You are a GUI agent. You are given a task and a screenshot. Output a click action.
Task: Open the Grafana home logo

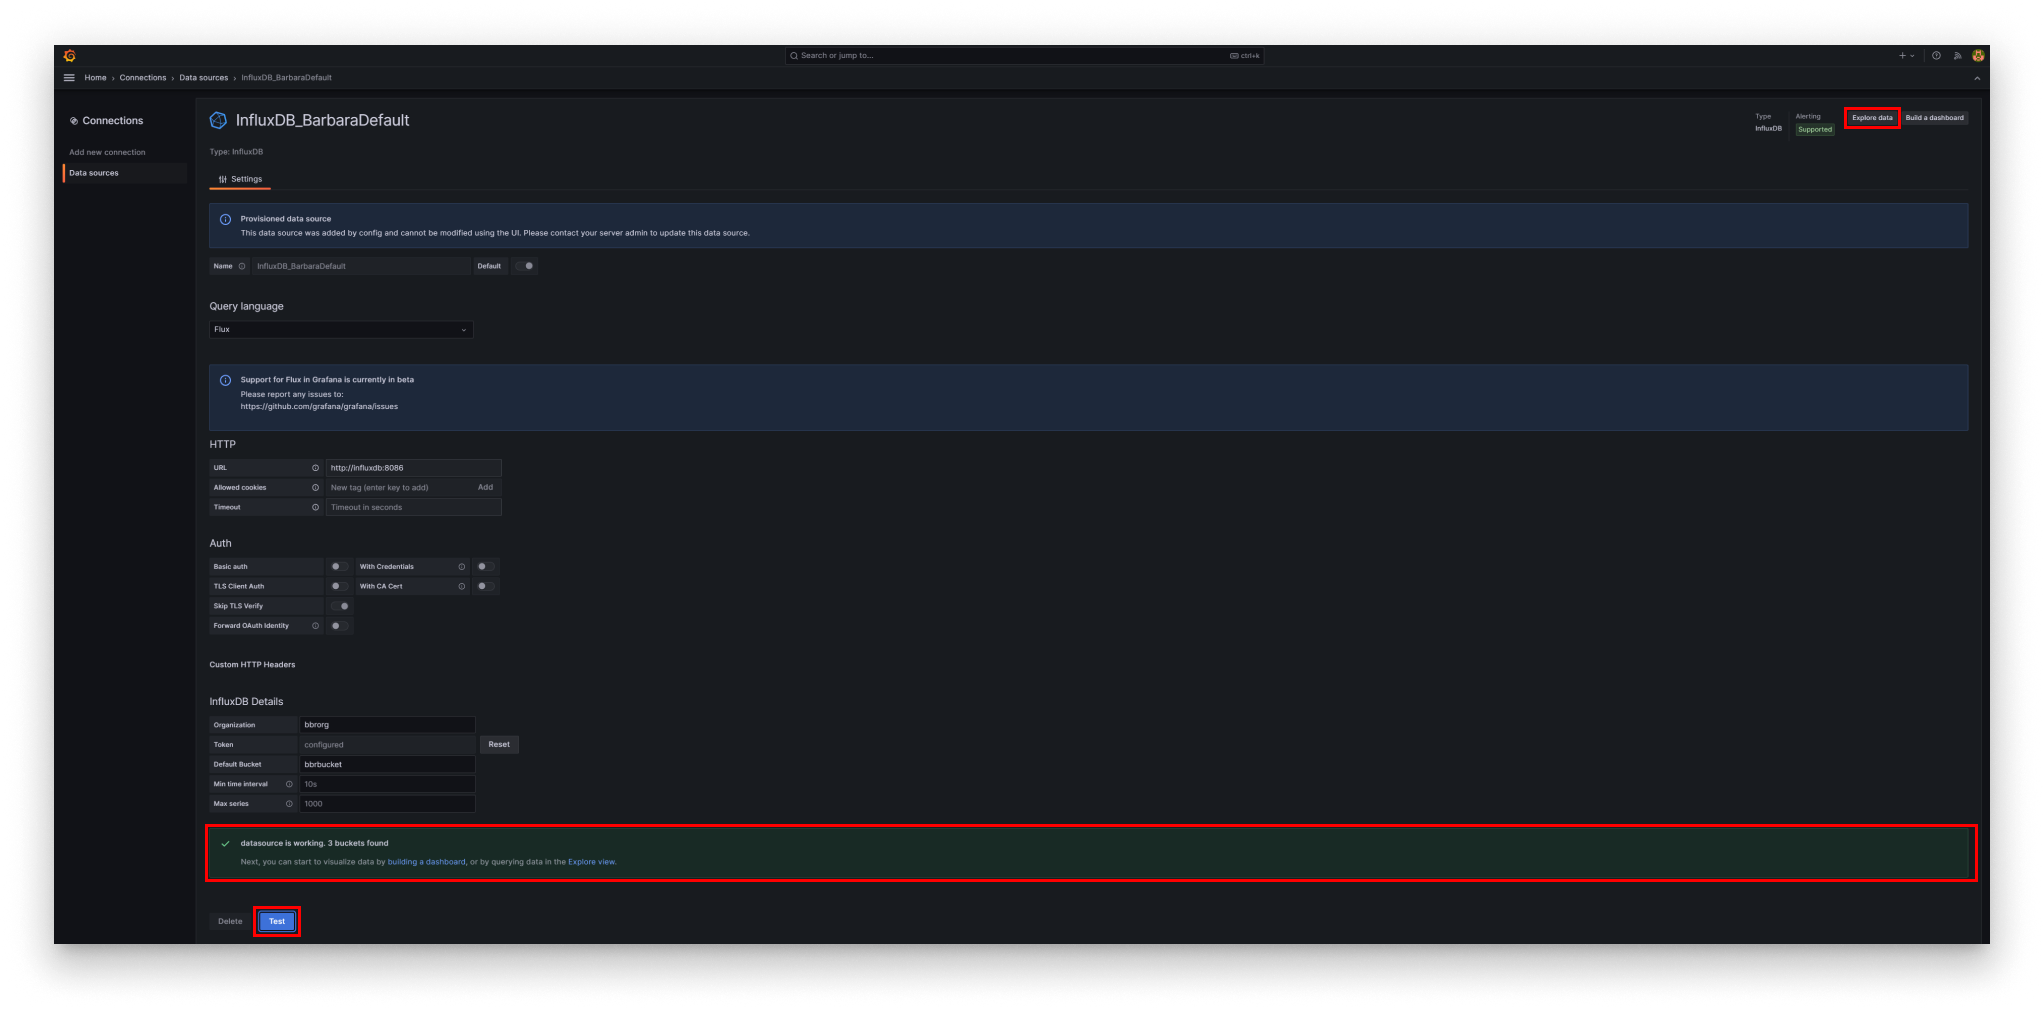click(x=70, y=56)
